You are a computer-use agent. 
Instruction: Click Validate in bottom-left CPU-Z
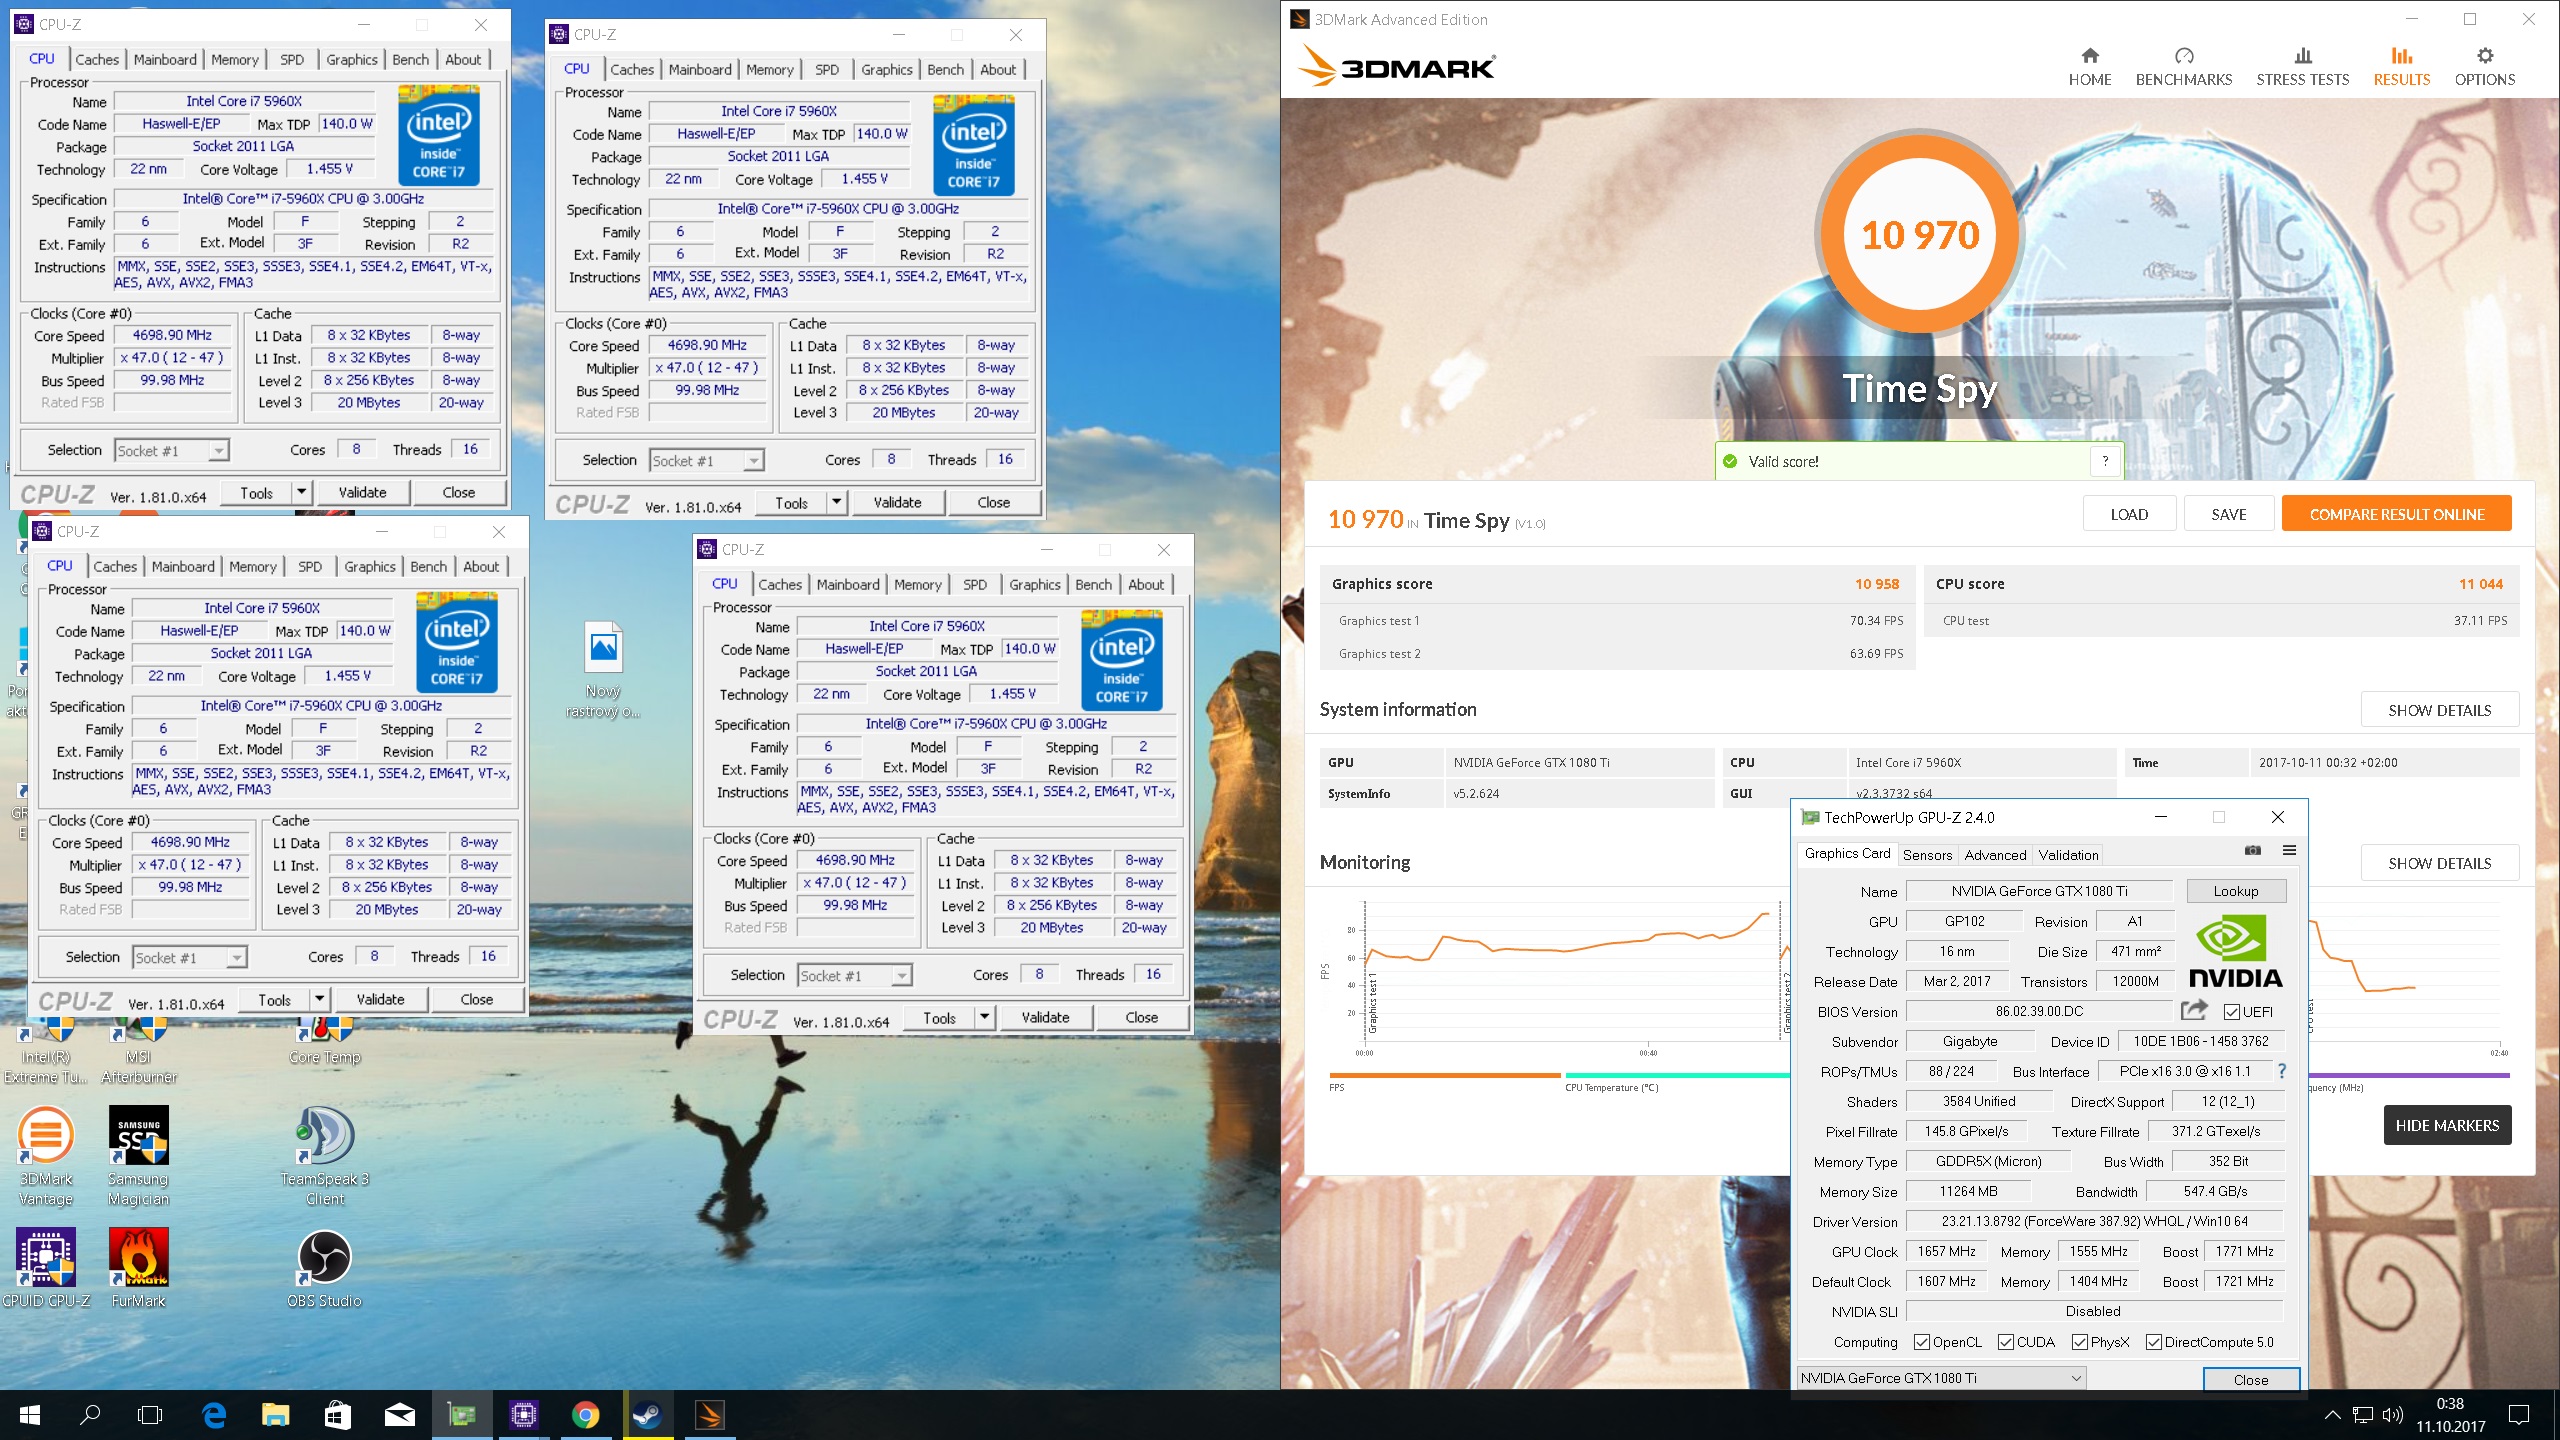(381, 999)
